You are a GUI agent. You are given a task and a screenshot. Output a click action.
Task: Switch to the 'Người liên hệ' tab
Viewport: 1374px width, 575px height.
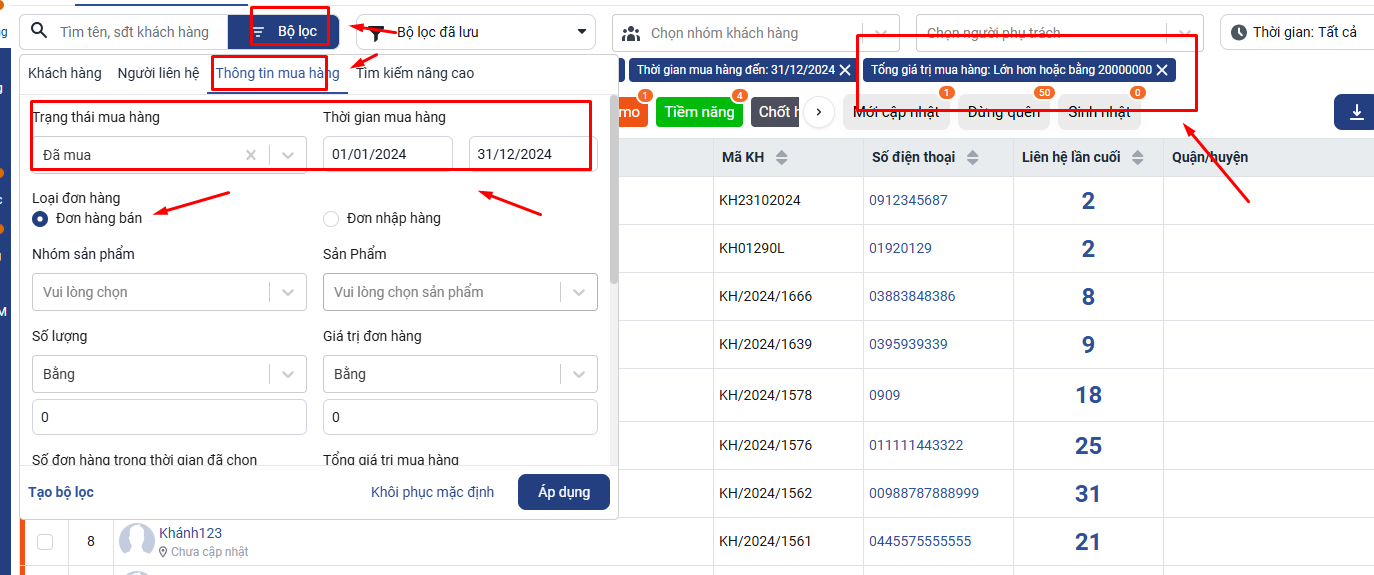158,73
